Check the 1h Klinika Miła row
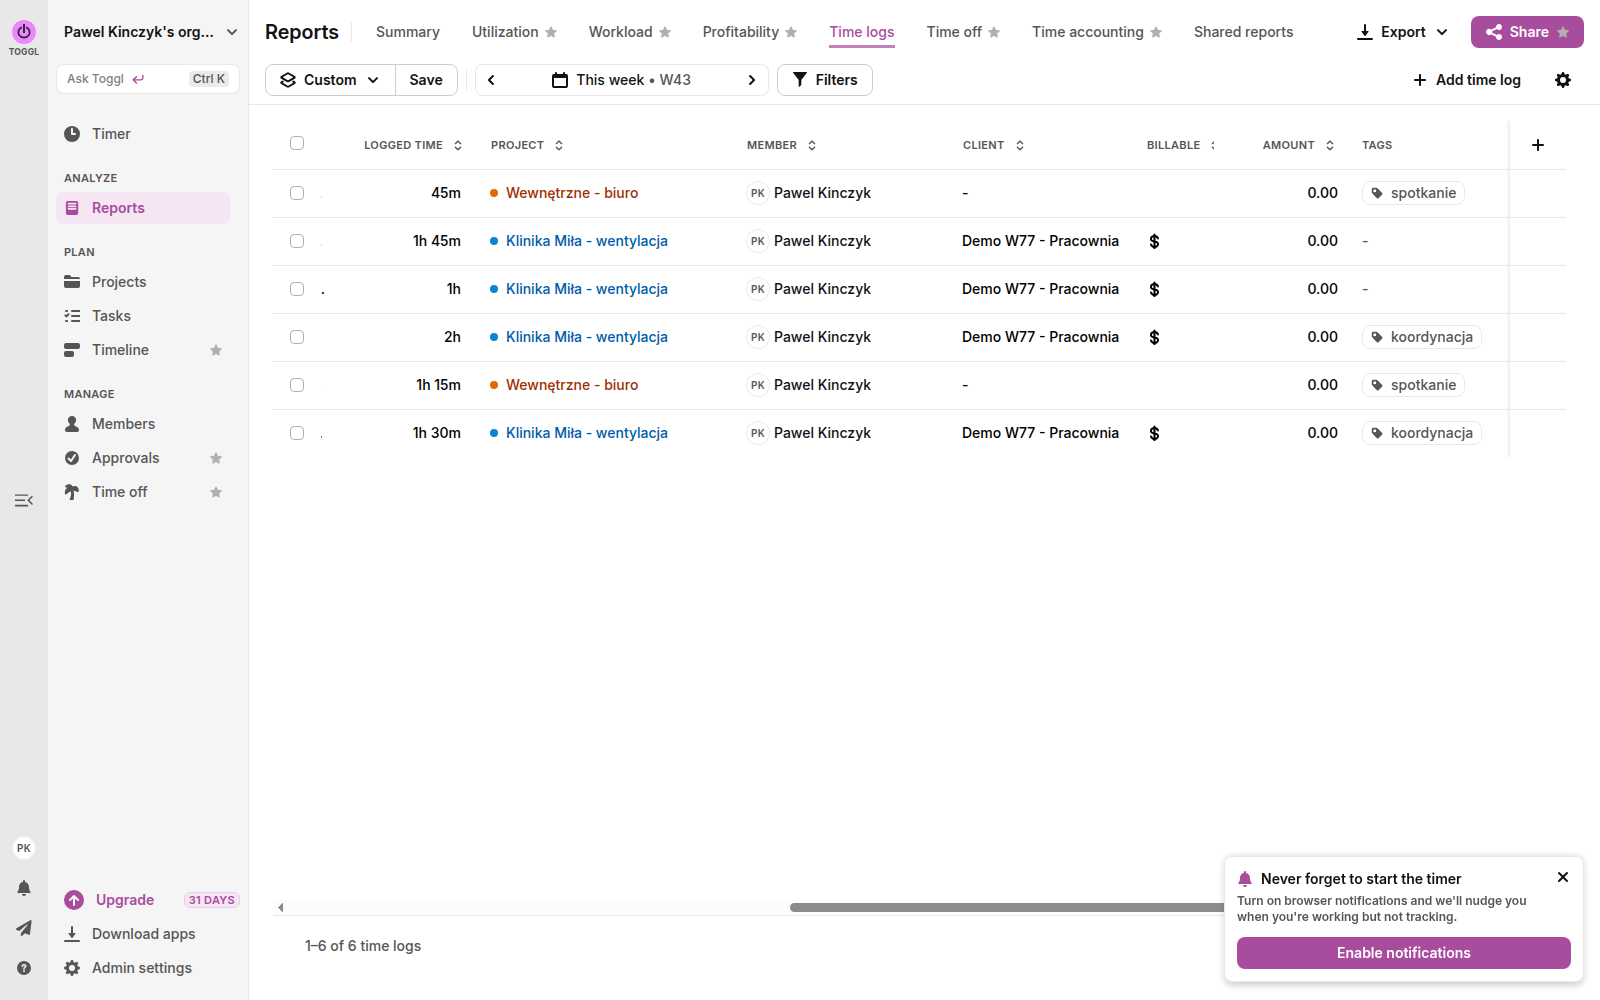The width and height of the screenshot is (1600, 1000). coord(297,289)
